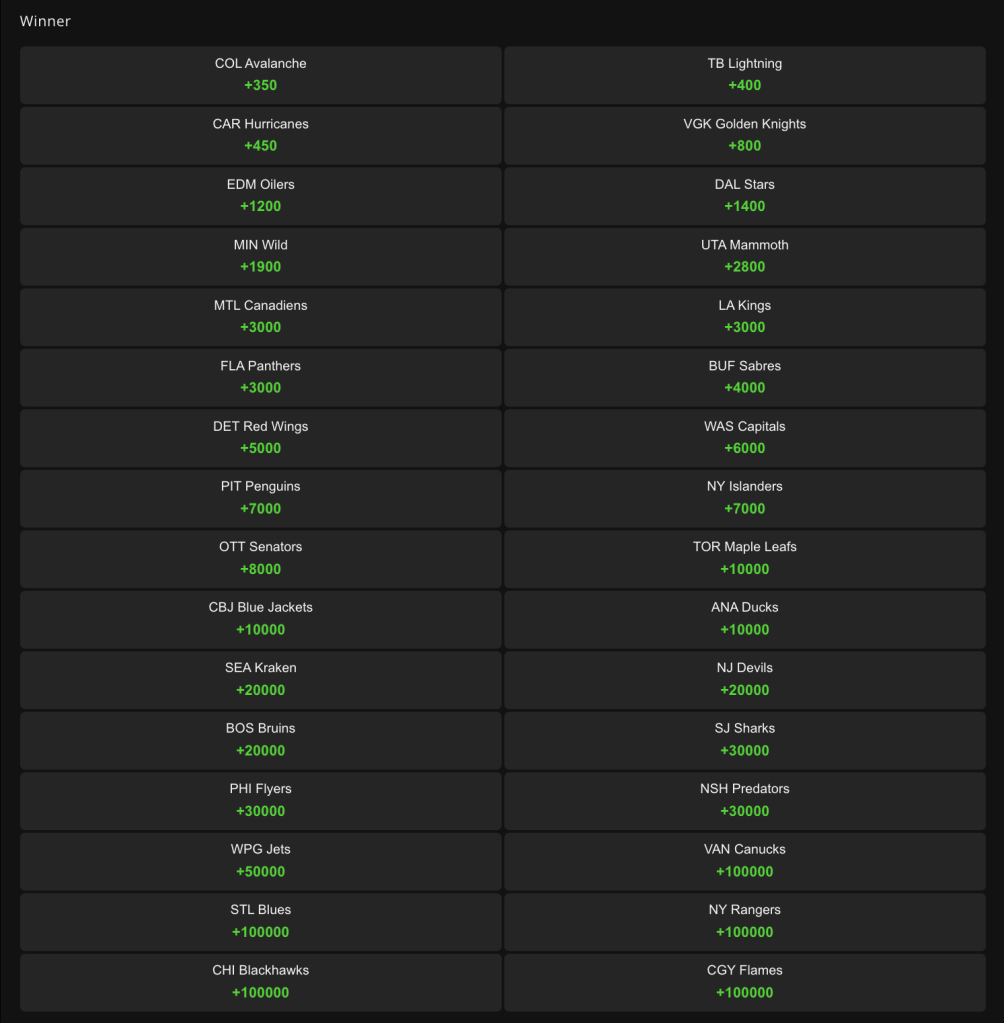Choose BUF Sabres at +4000
The image size is (1004, 1023).
744,378
